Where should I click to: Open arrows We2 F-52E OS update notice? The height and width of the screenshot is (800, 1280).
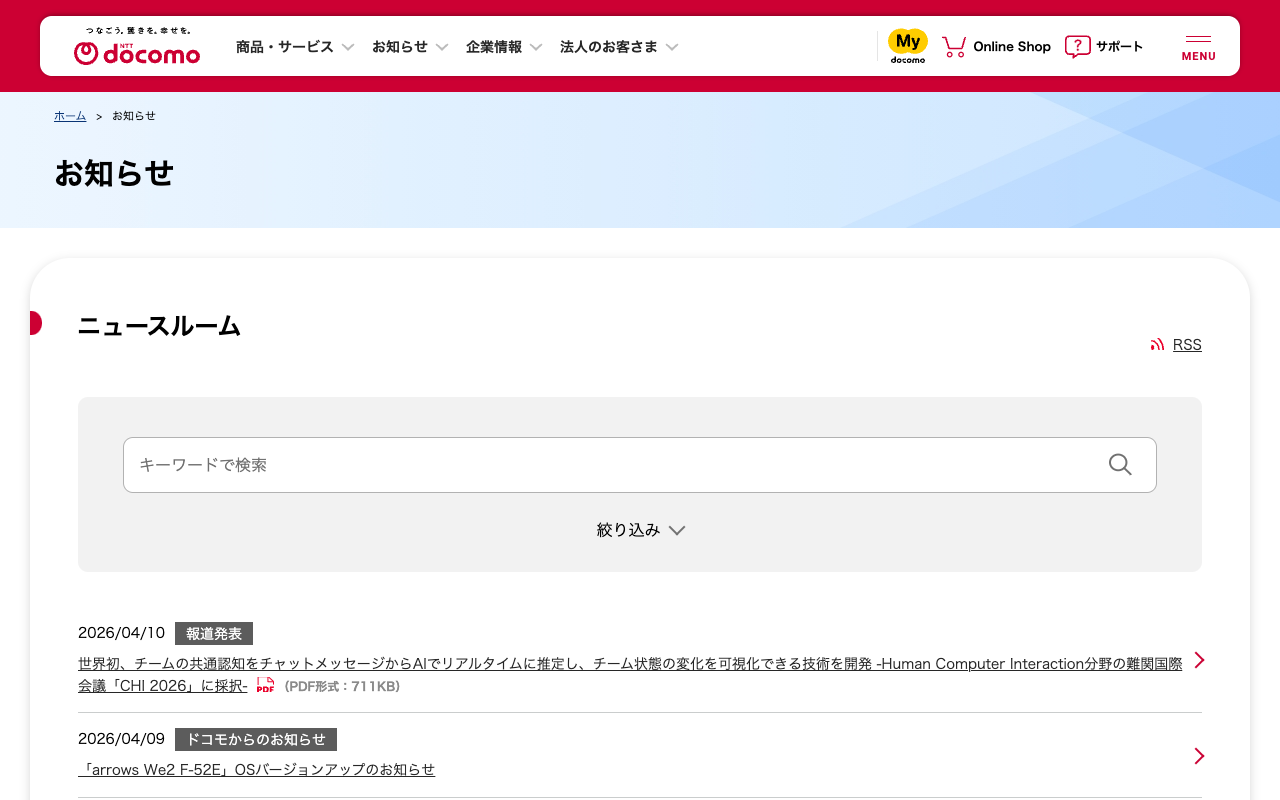[x=257, y=769]
